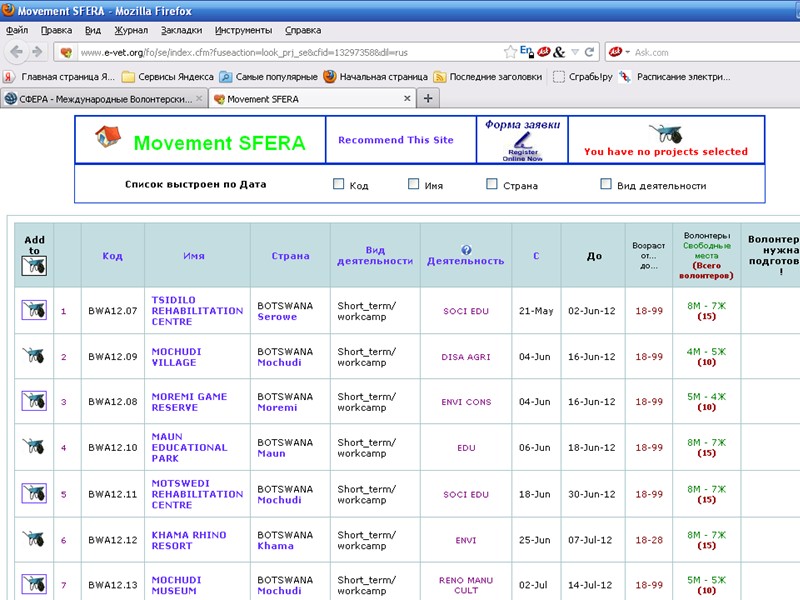Click the Movement SFERA home house icon
This screenshot has width=800, height=600.
[x=108, y=137]
